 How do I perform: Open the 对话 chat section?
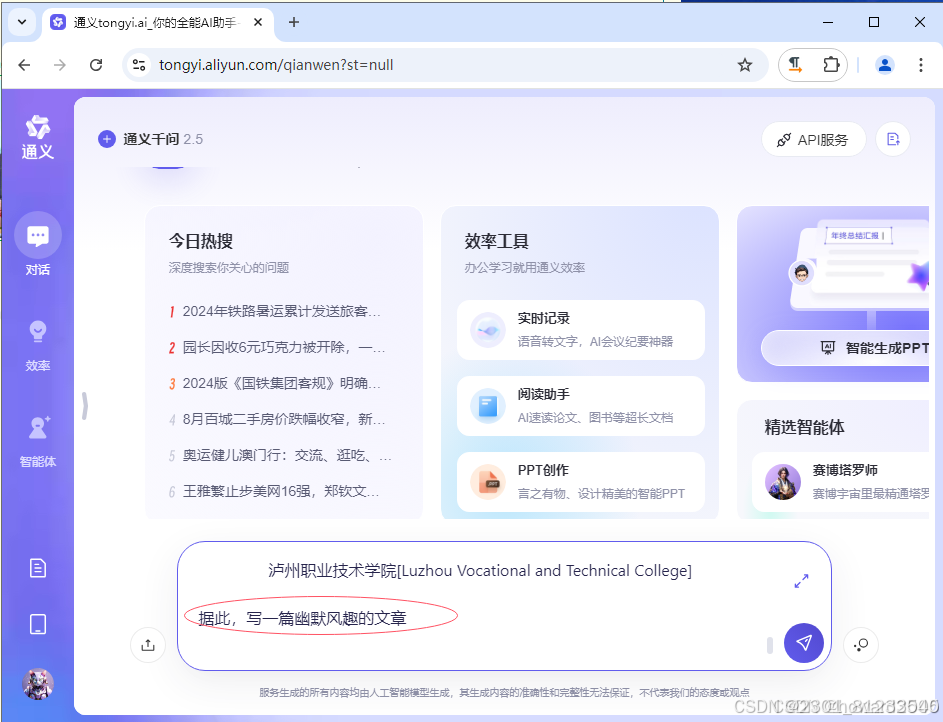click(x=37, y=244)
